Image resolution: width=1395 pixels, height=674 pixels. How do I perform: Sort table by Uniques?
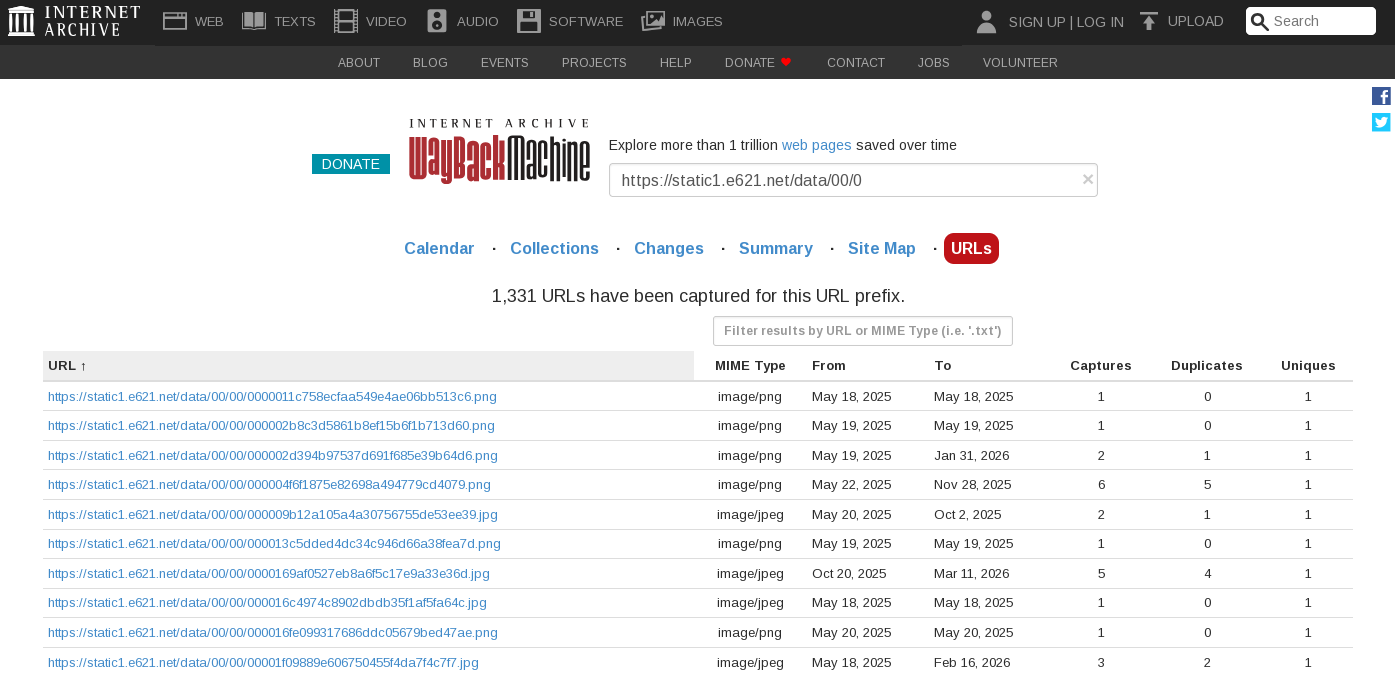1308,366
